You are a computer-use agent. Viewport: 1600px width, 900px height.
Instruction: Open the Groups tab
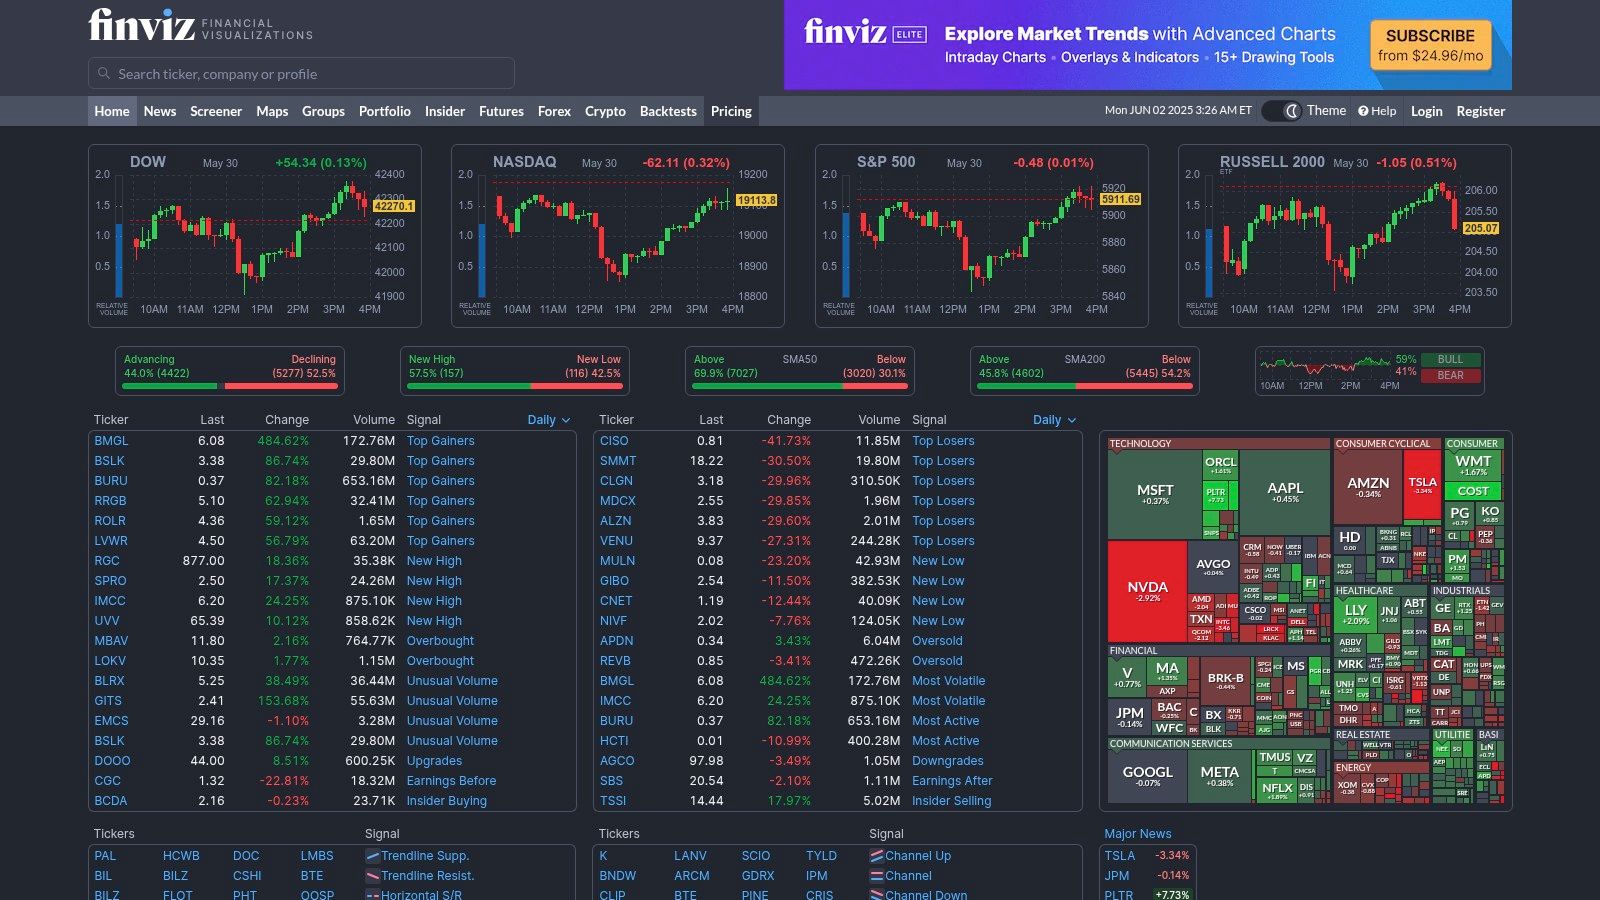point(323,111)
